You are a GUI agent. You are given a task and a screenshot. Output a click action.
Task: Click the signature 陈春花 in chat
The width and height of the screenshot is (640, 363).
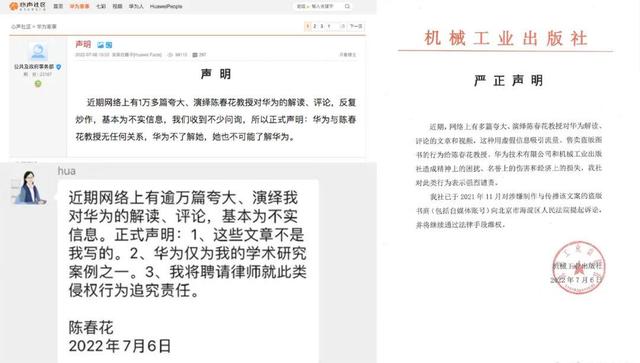pyautogui.click(x=91, y=327)
